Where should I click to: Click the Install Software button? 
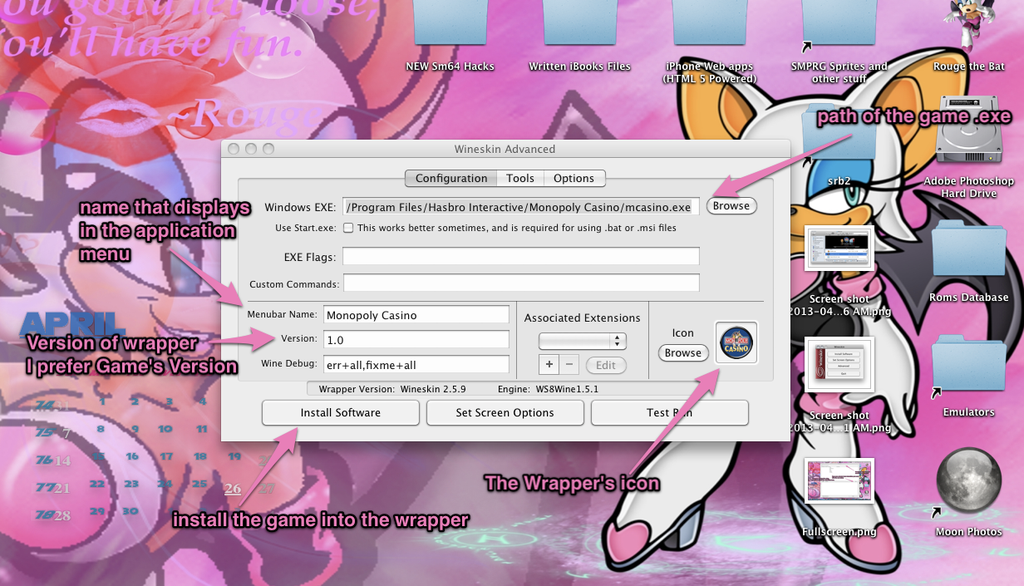click(340, 412)
